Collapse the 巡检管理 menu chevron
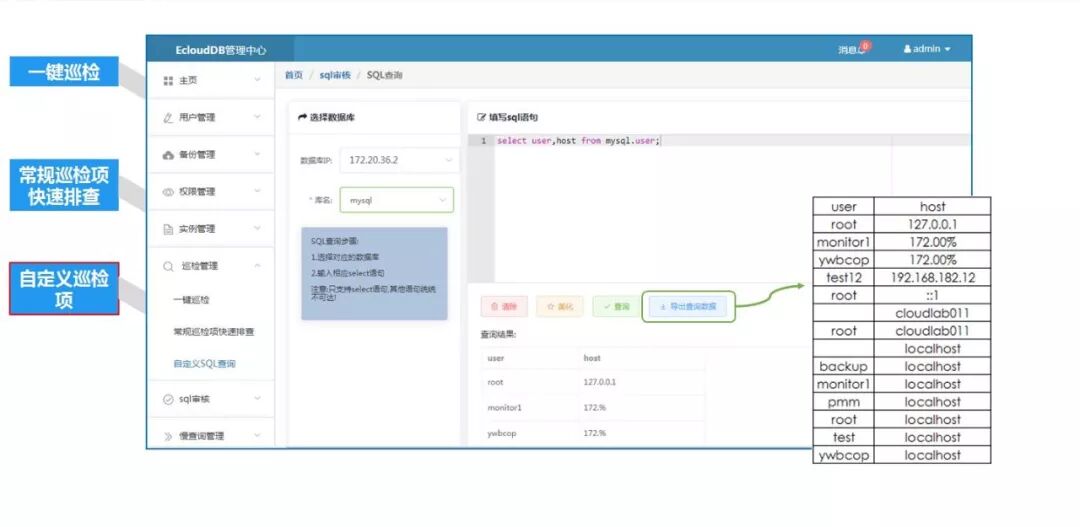1080x527 pixels. pyautogui.click(x=258, y=266)
